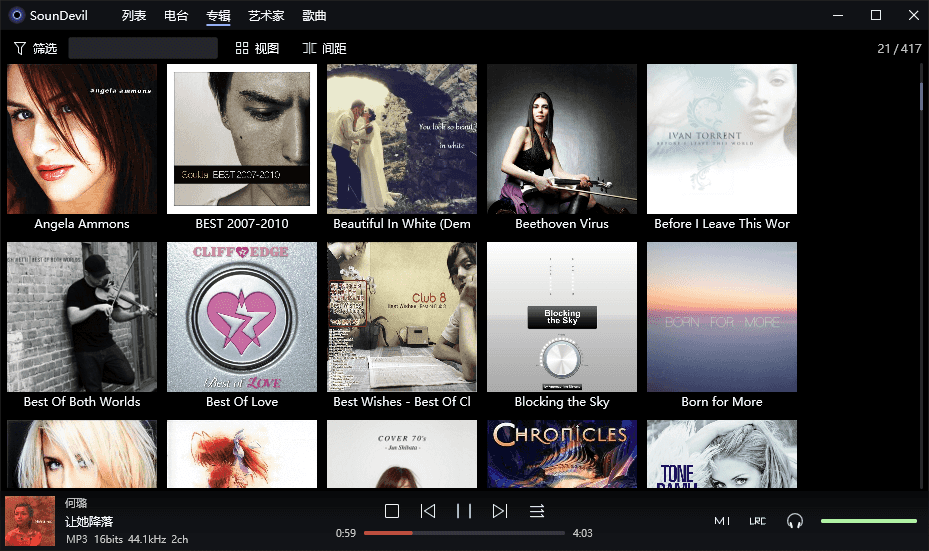Click the song progress seek bar
Viewport: 929px width, 551px height.
pyautogui.click(x=464, y=533)
